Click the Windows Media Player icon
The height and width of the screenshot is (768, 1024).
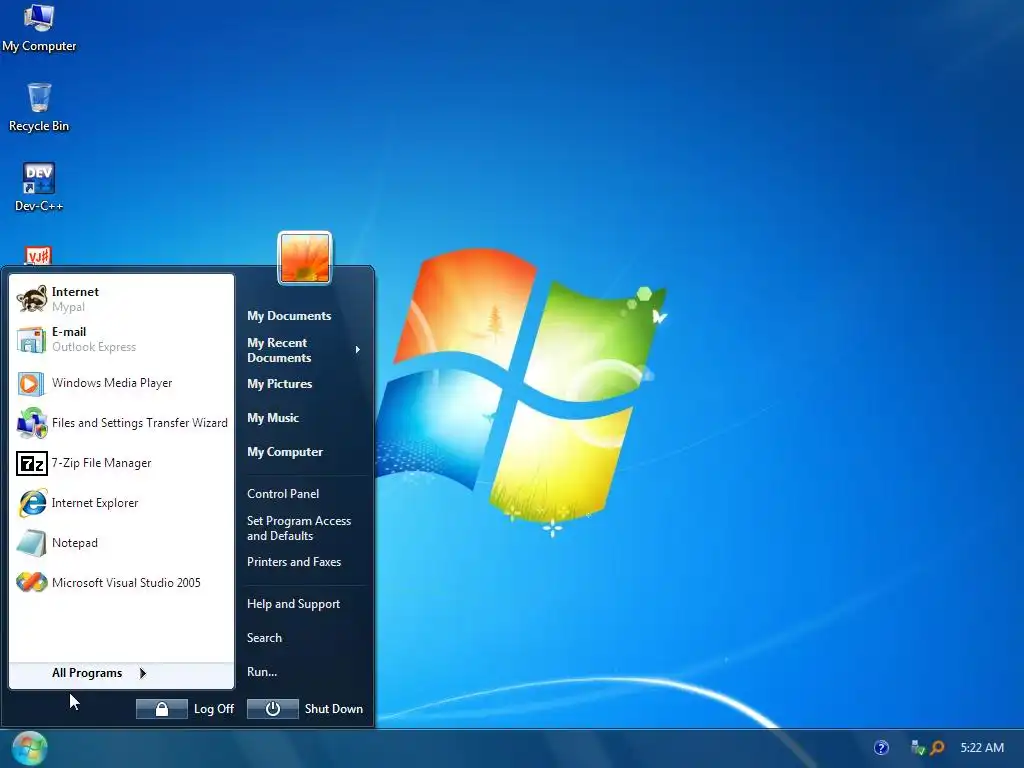(x=31, y=383)
